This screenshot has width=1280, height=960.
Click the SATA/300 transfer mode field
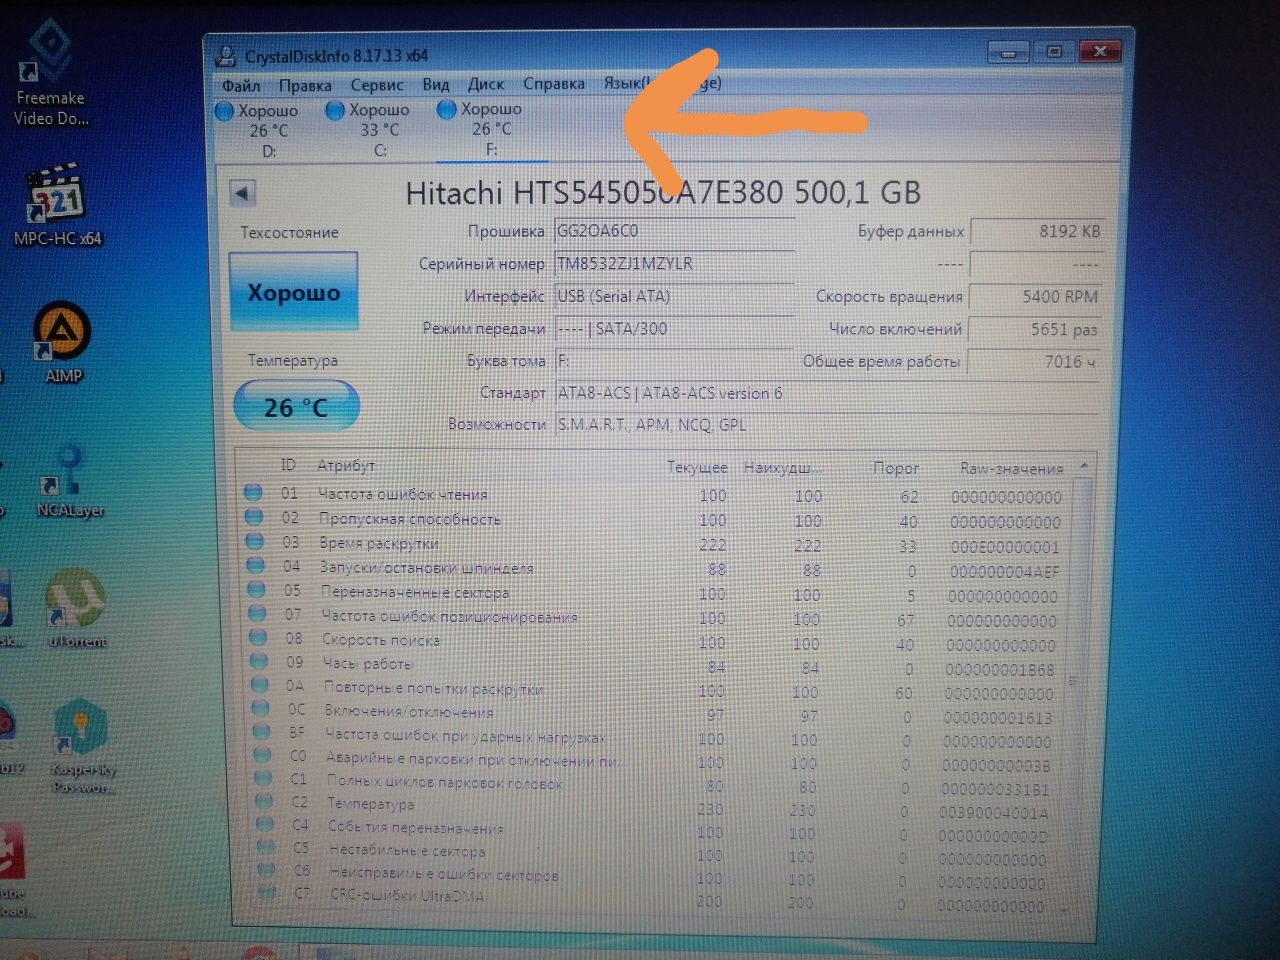pyautogui.click(x=675, y=328)
